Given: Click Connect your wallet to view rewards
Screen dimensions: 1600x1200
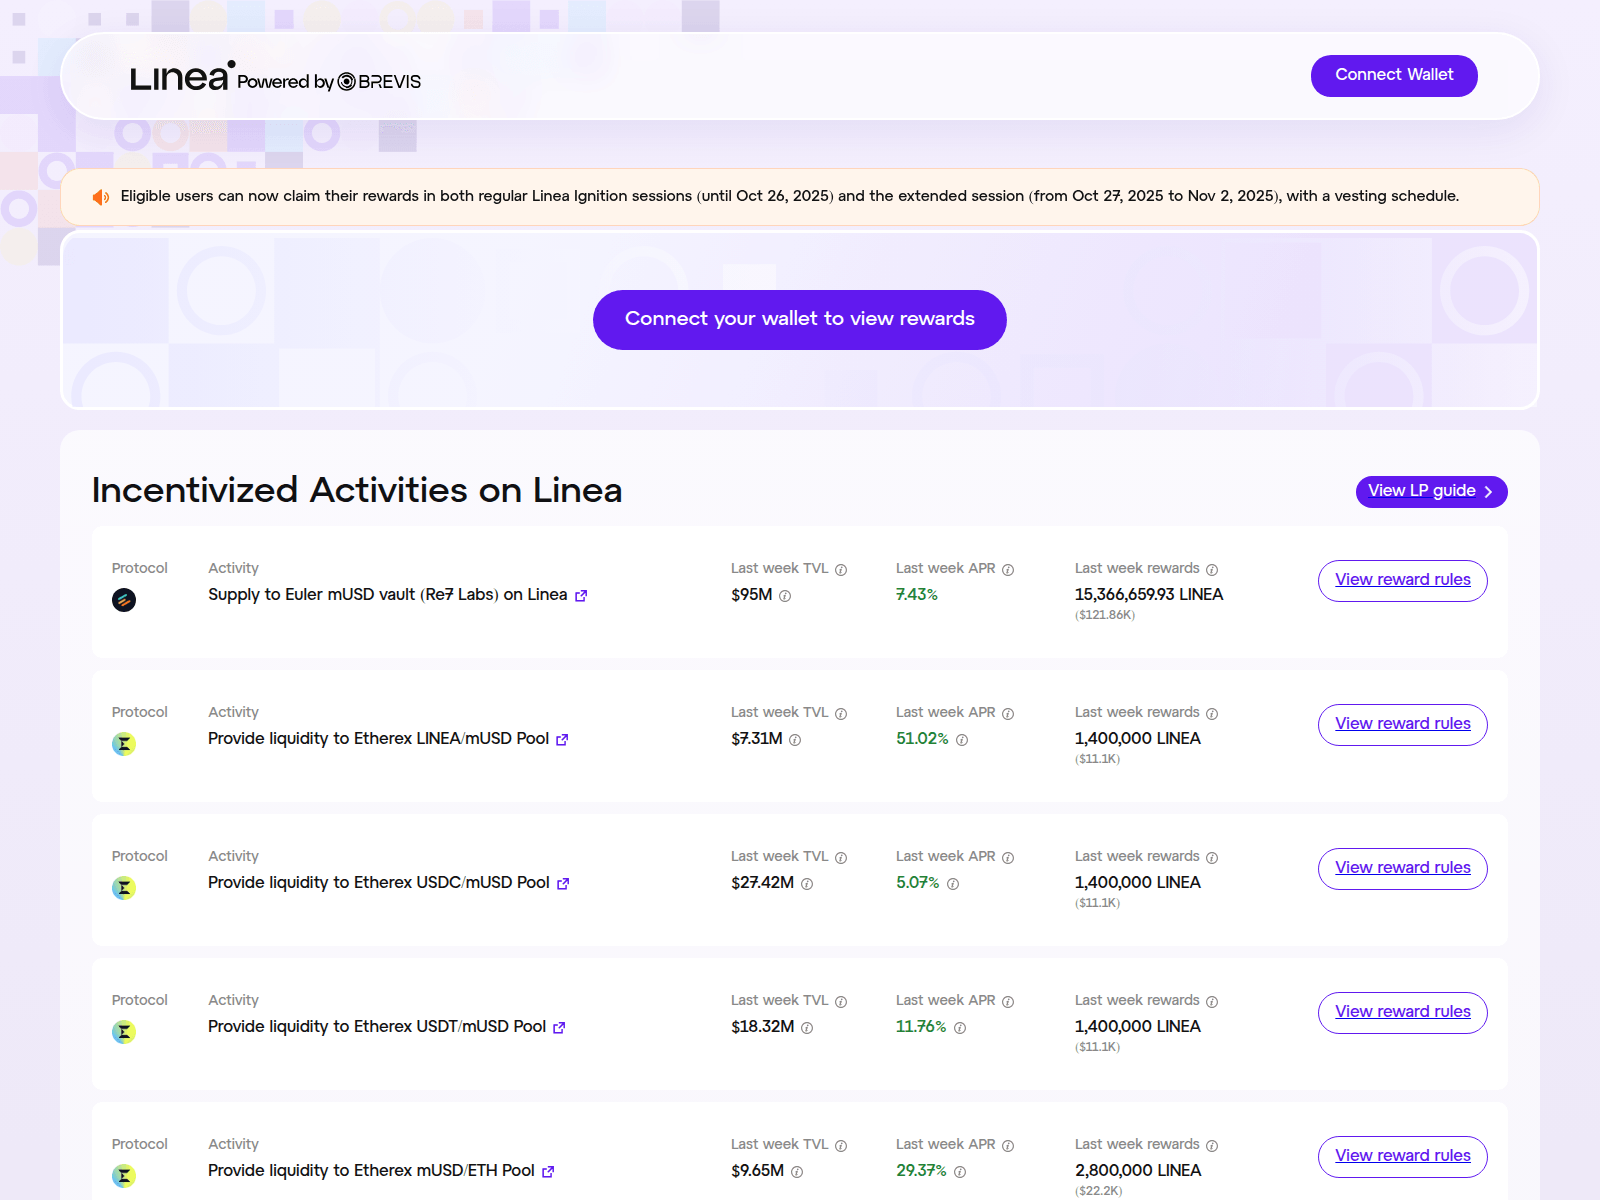Looking at the screenshot, I should (x=800, y=320).
